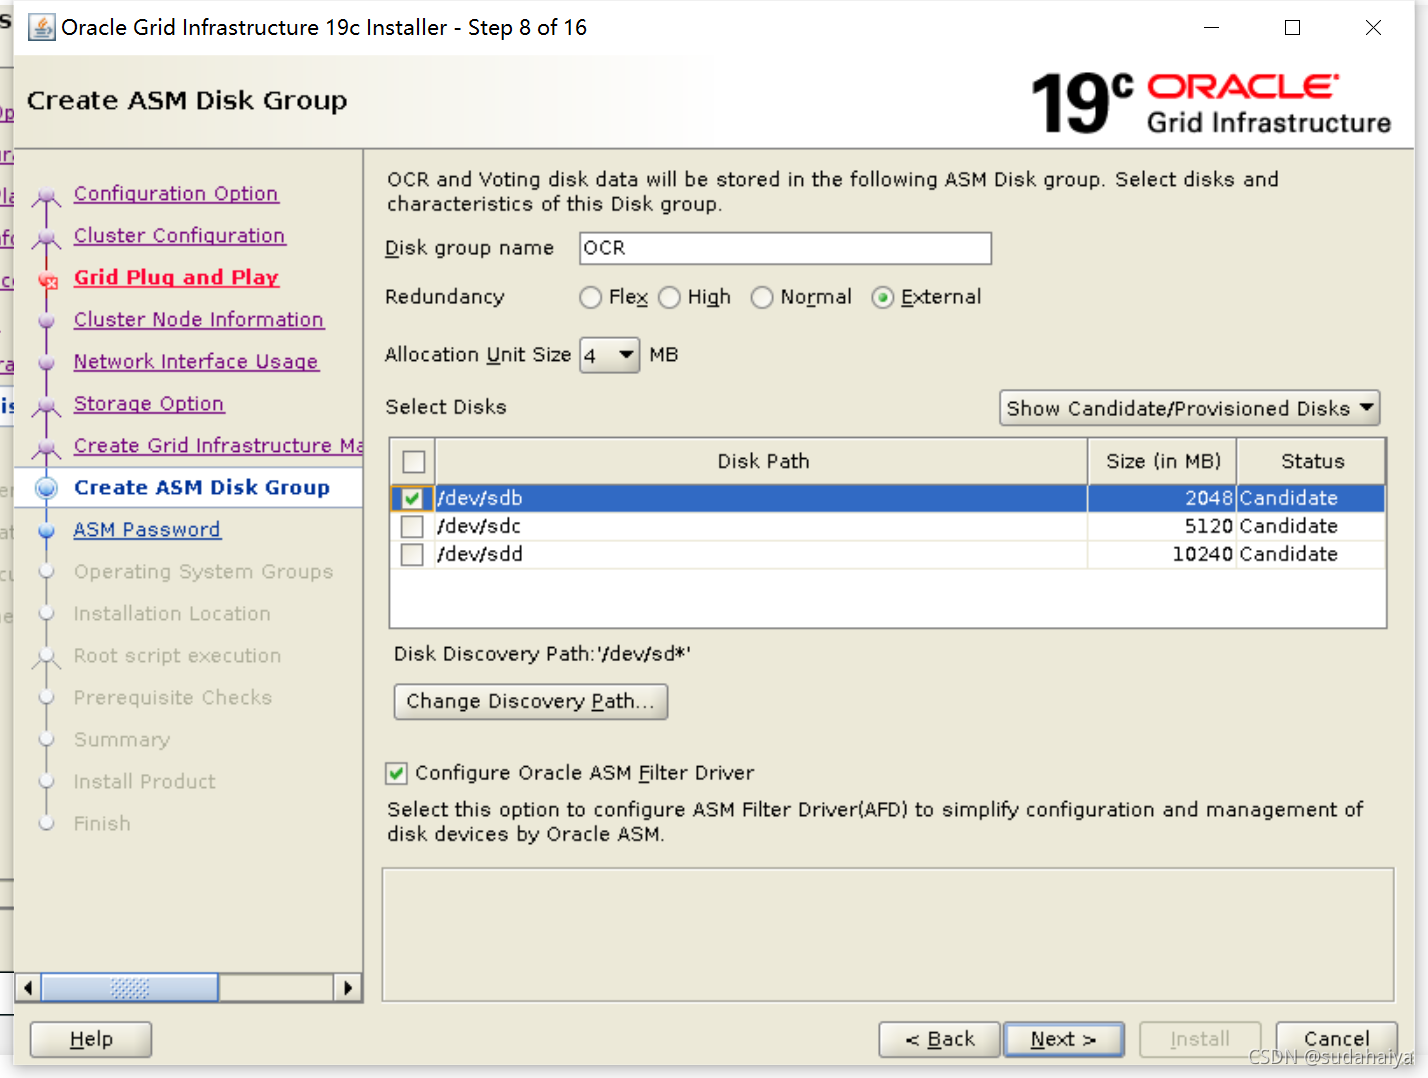Open Grid Plug and Play step

point(176,278)
